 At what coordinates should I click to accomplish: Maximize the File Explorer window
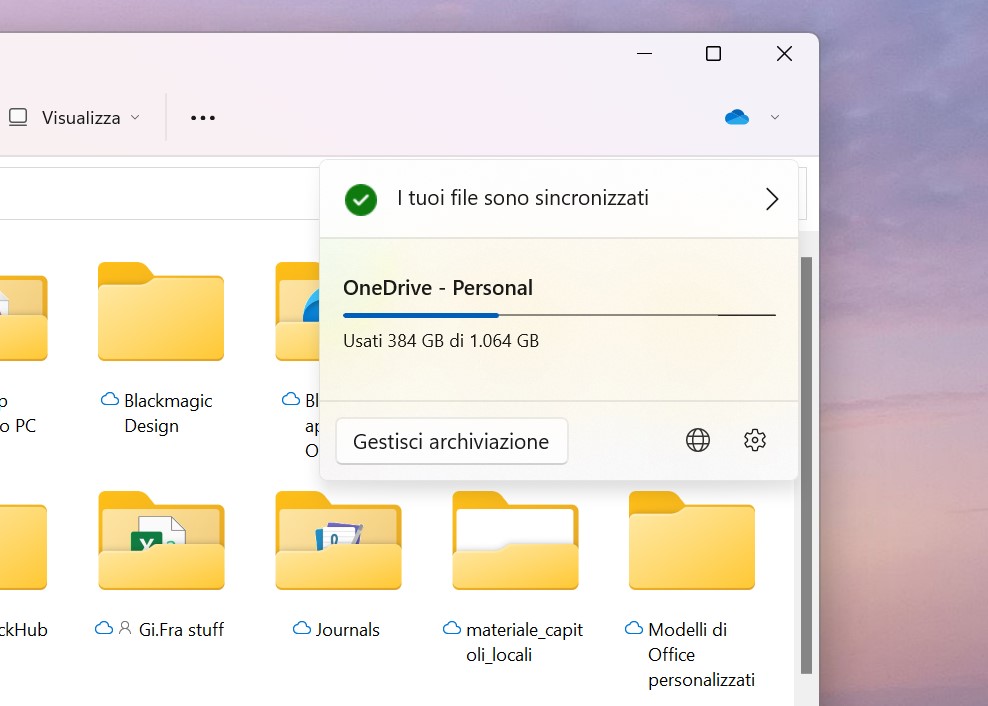tap(713, 54)
